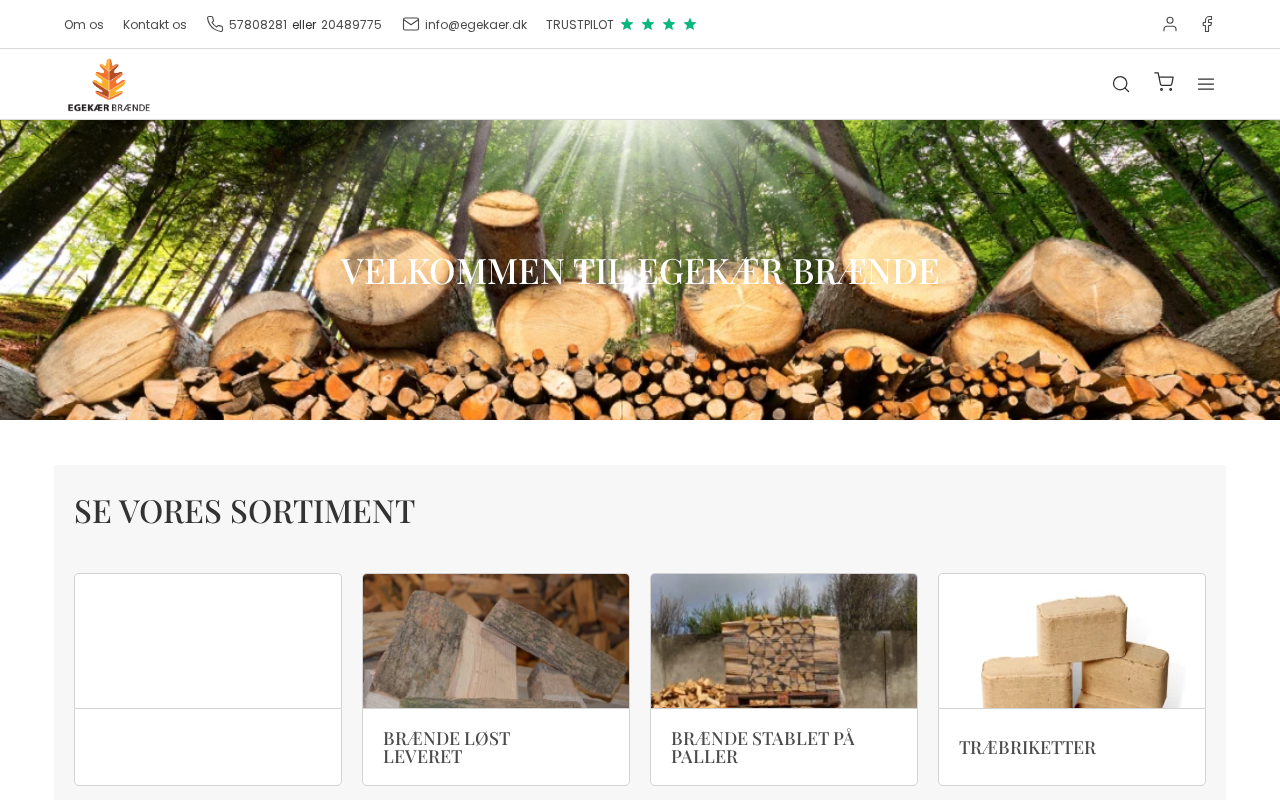Call phone number 57808281
This screenshot has height=800, width=1280.
258,24
